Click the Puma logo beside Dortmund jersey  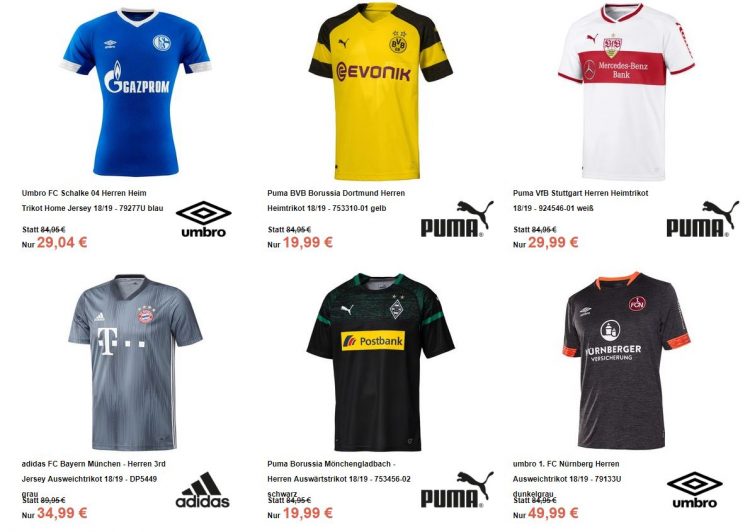click(457, 219)
